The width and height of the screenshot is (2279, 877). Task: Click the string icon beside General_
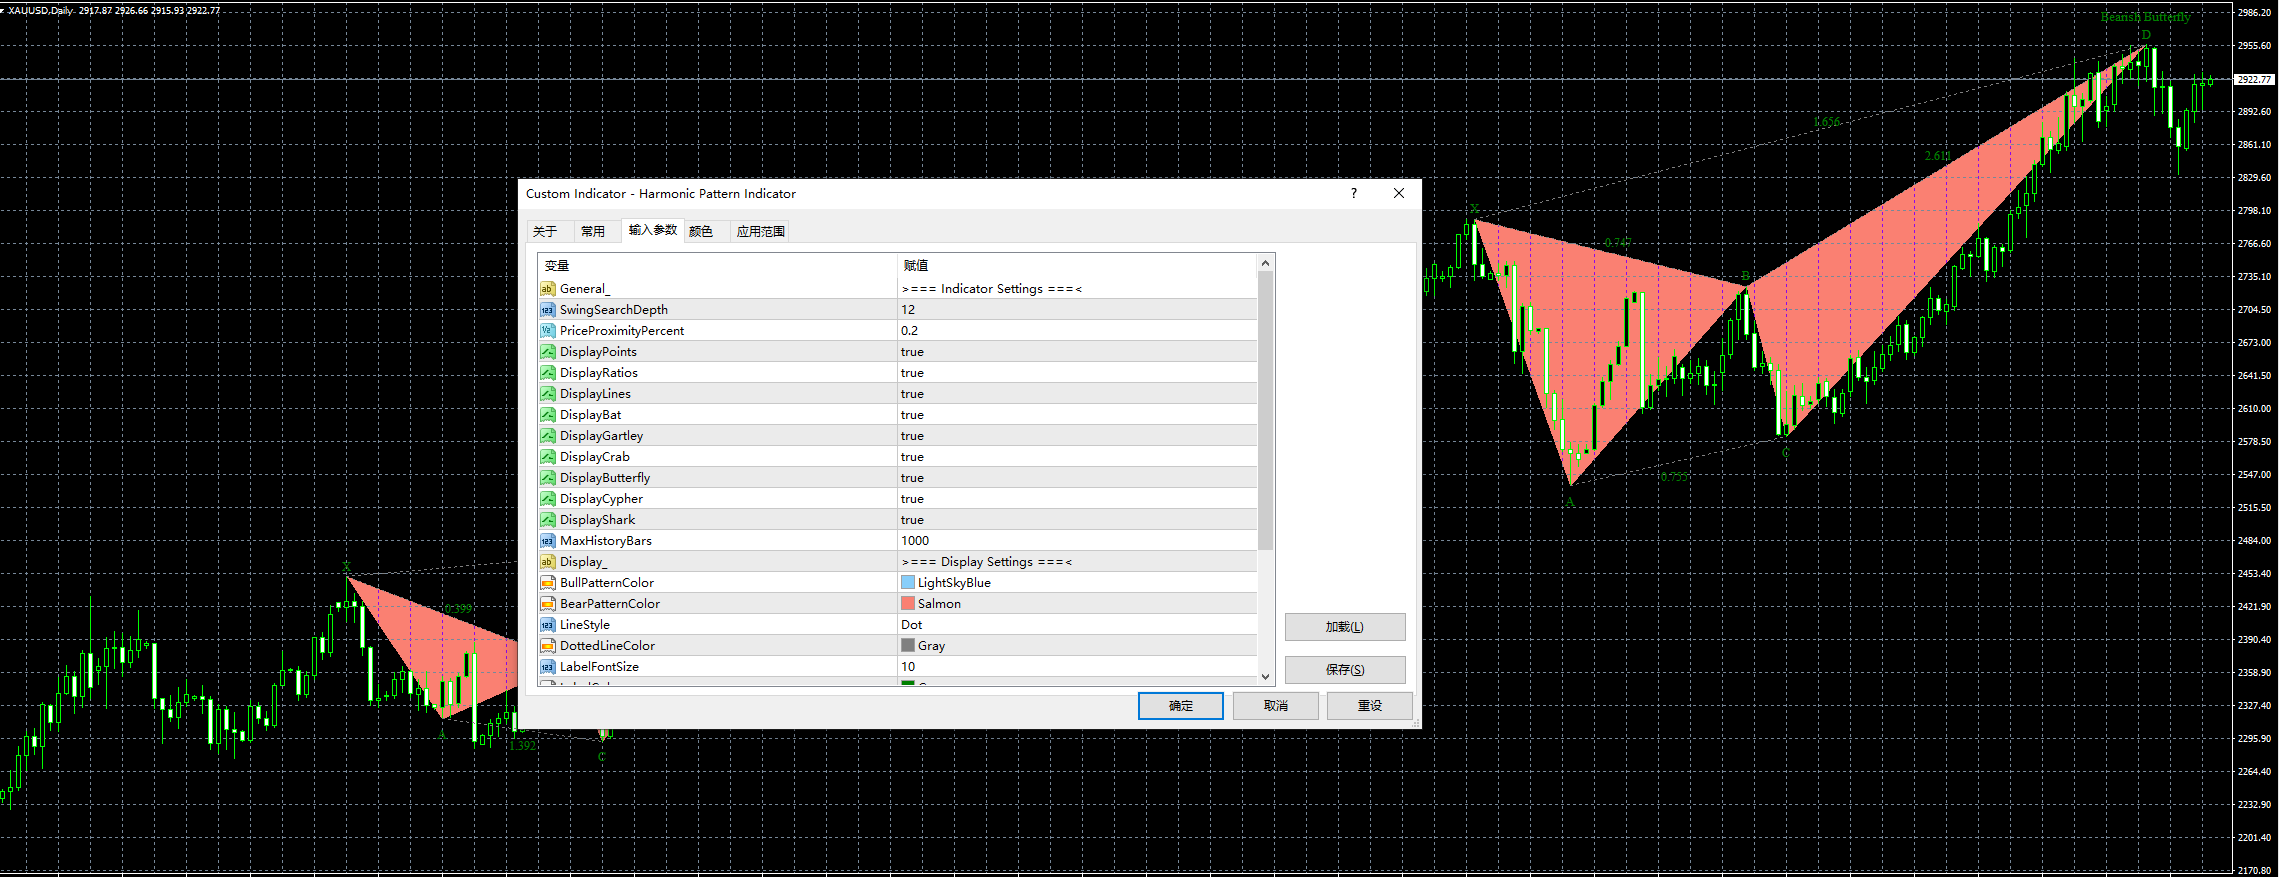(x=547, y=289)
